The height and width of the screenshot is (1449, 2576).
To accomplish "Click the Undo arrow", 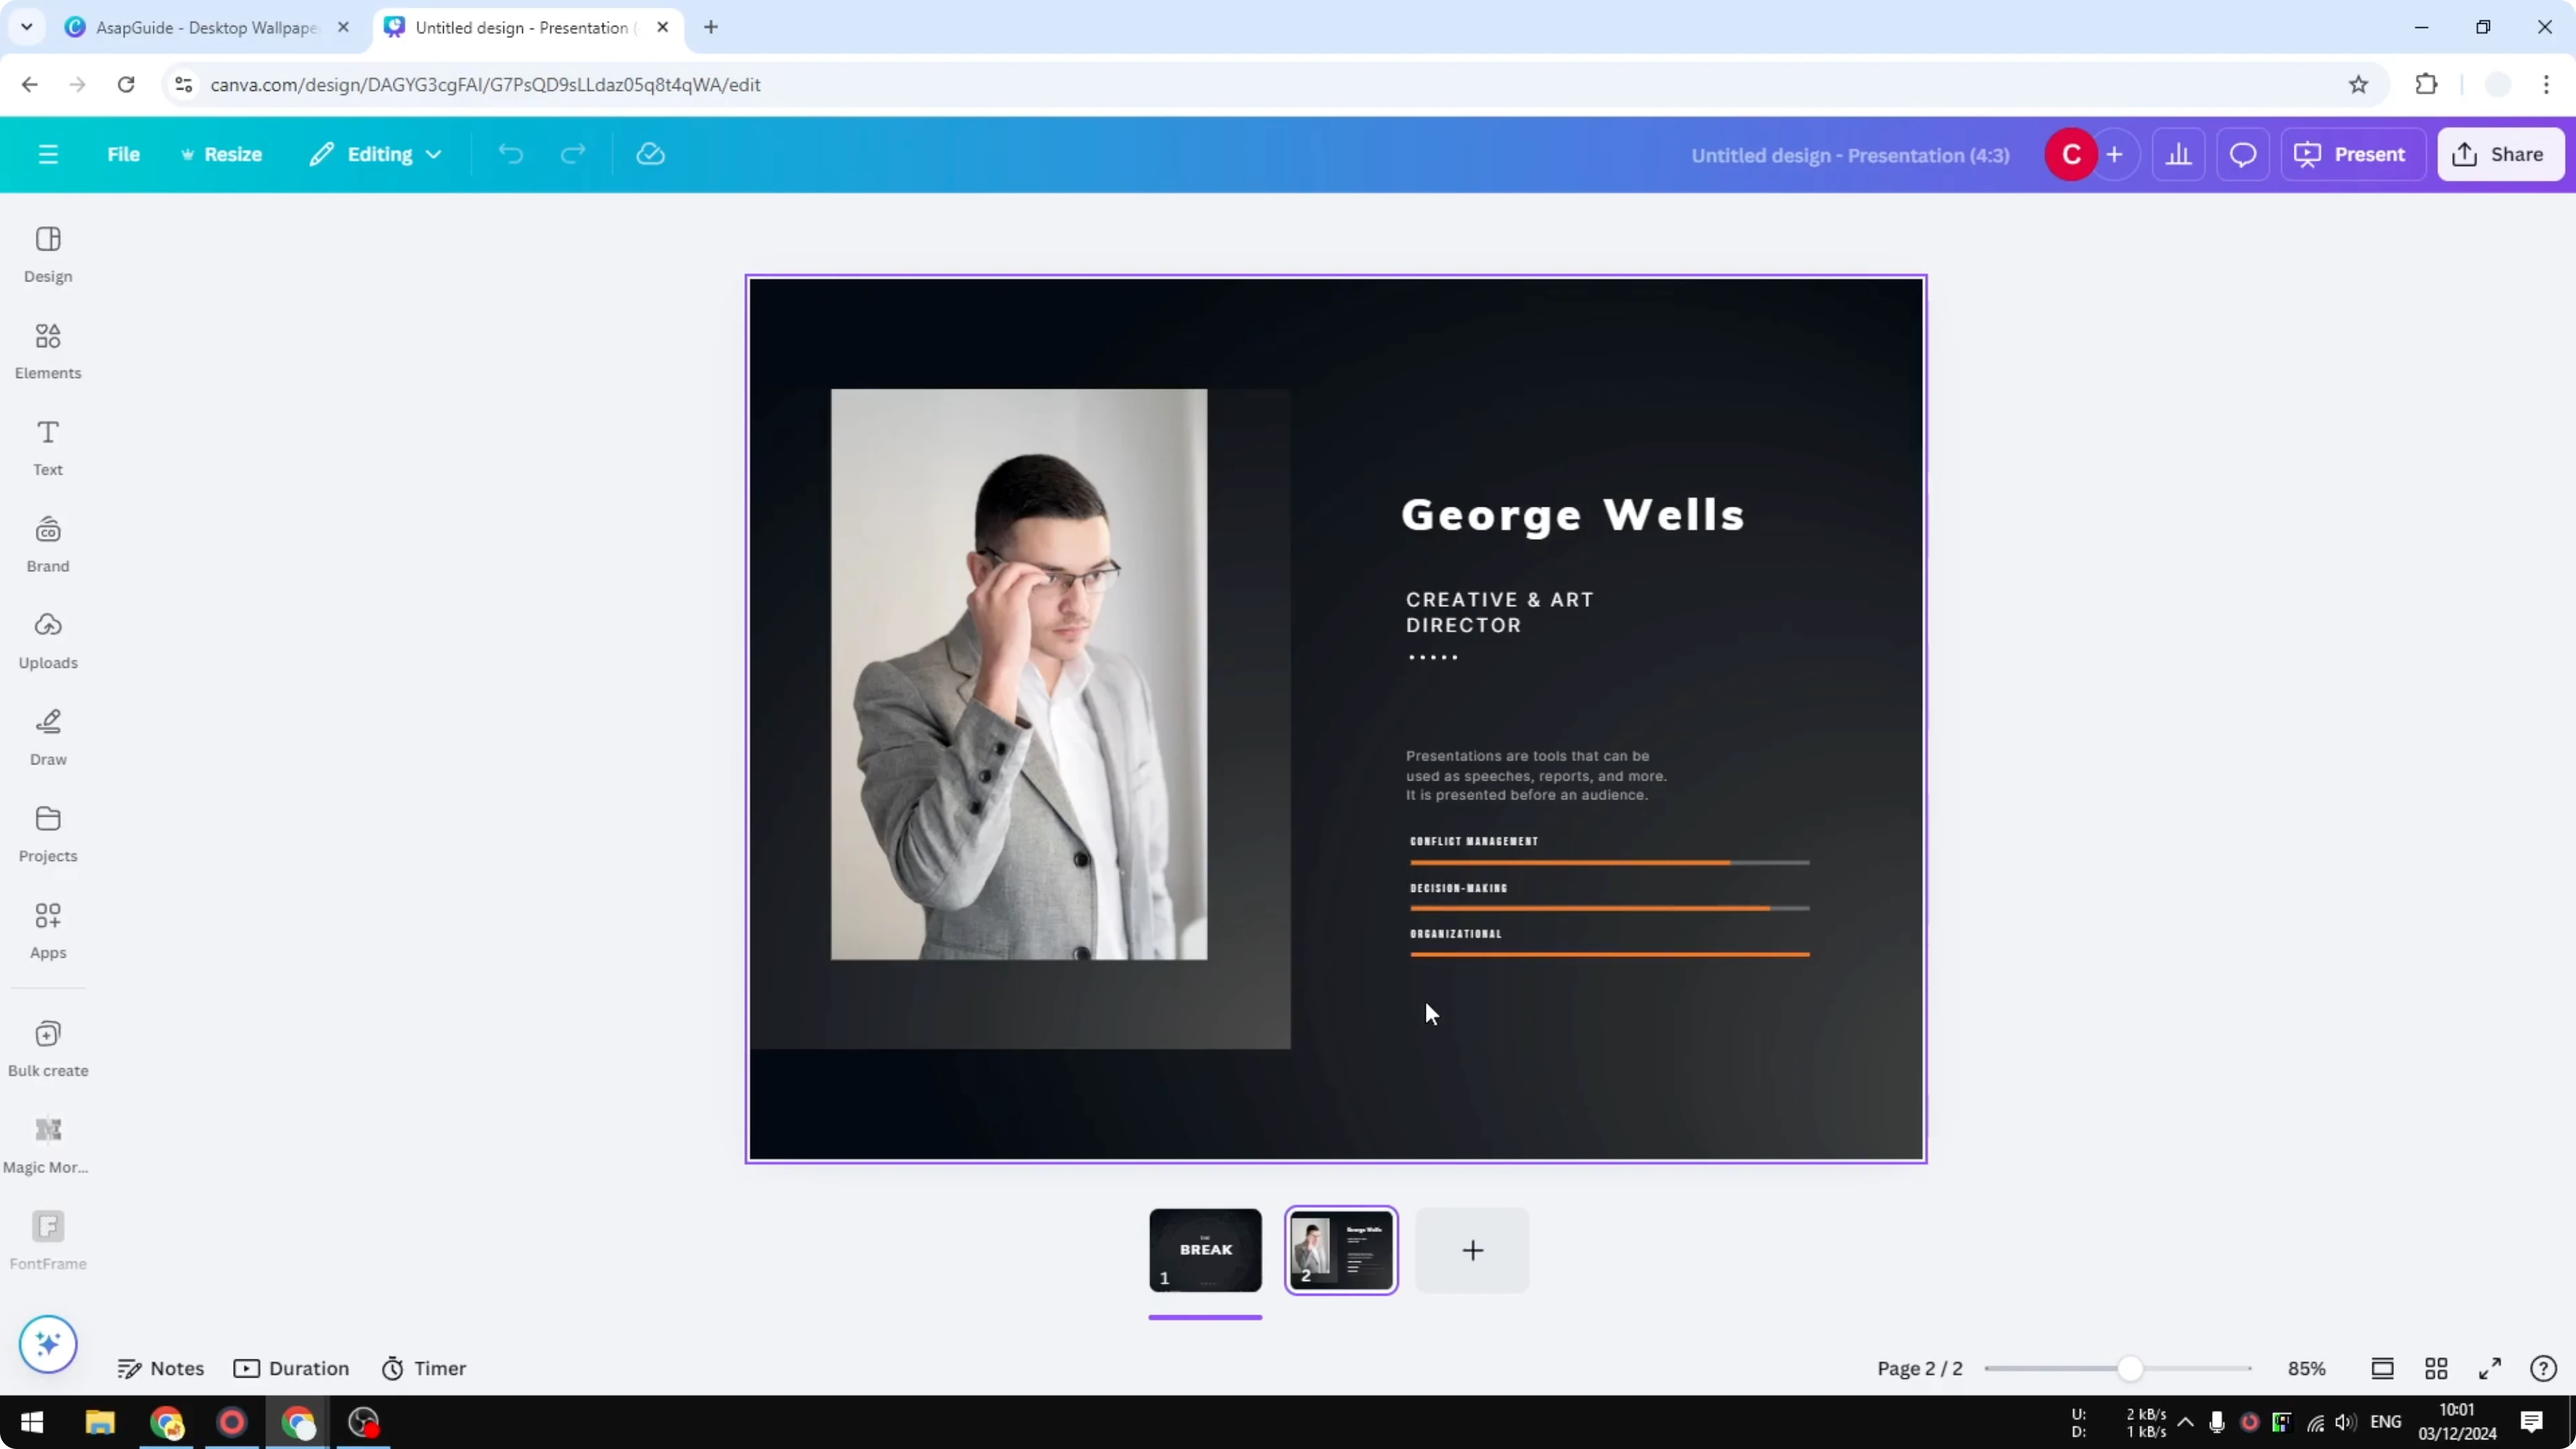I will point(510,154).
